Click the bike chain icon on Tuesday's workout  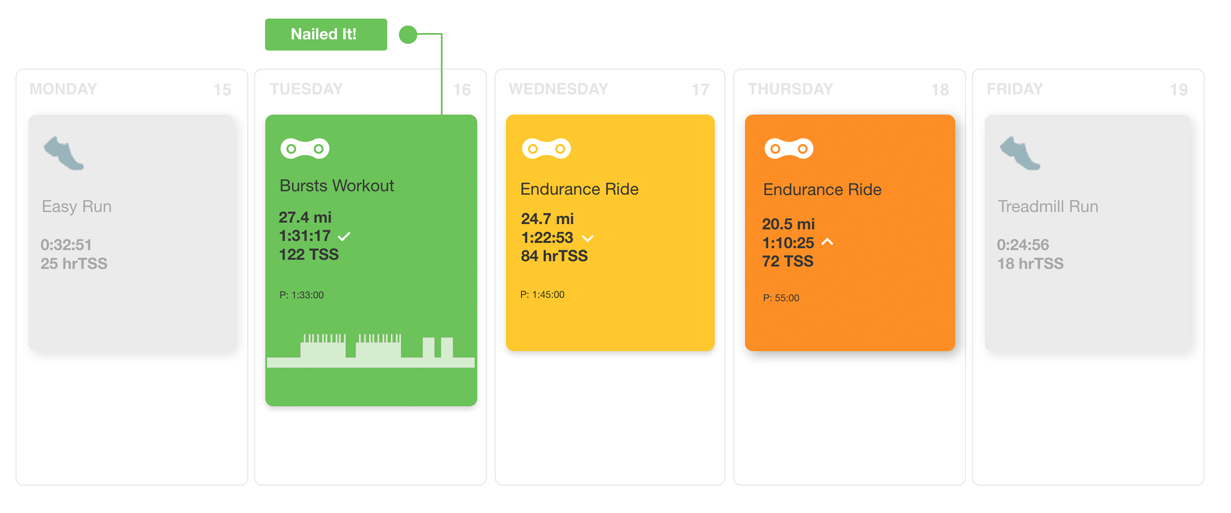[305, 149]
